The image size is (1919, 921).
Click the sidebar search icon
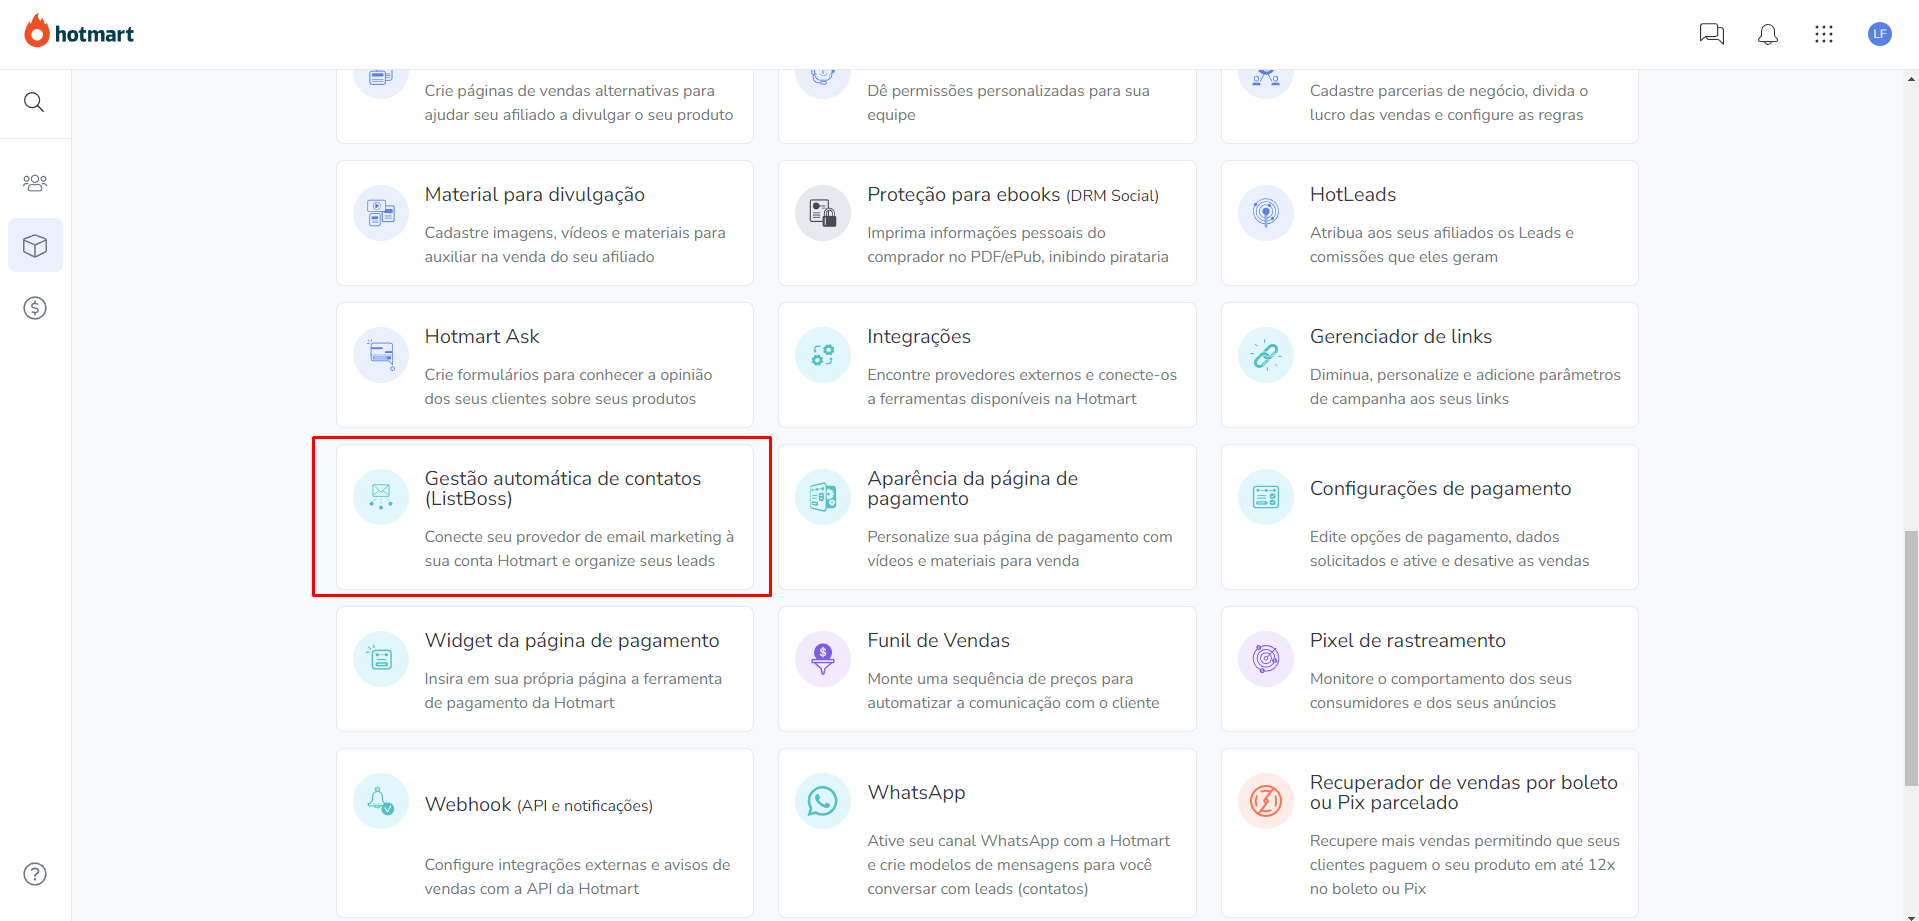point(34,102)
